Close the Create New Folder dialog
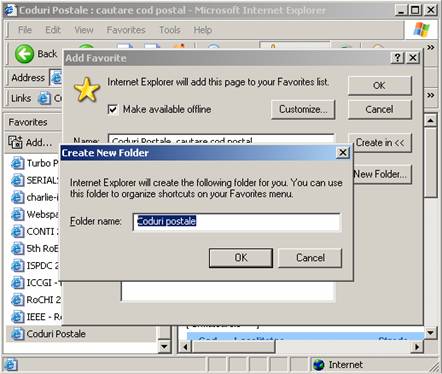This screenshot has width=442, height=374. 343,153
